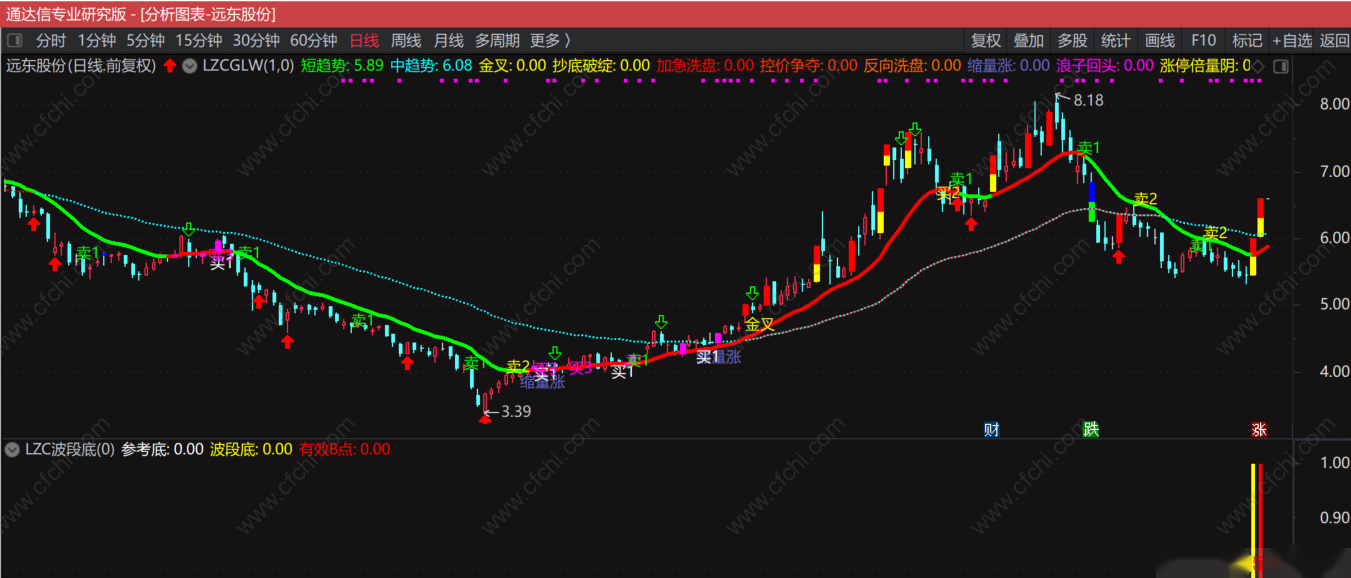Click the 叠加 overlay button

coord(1029,41)
